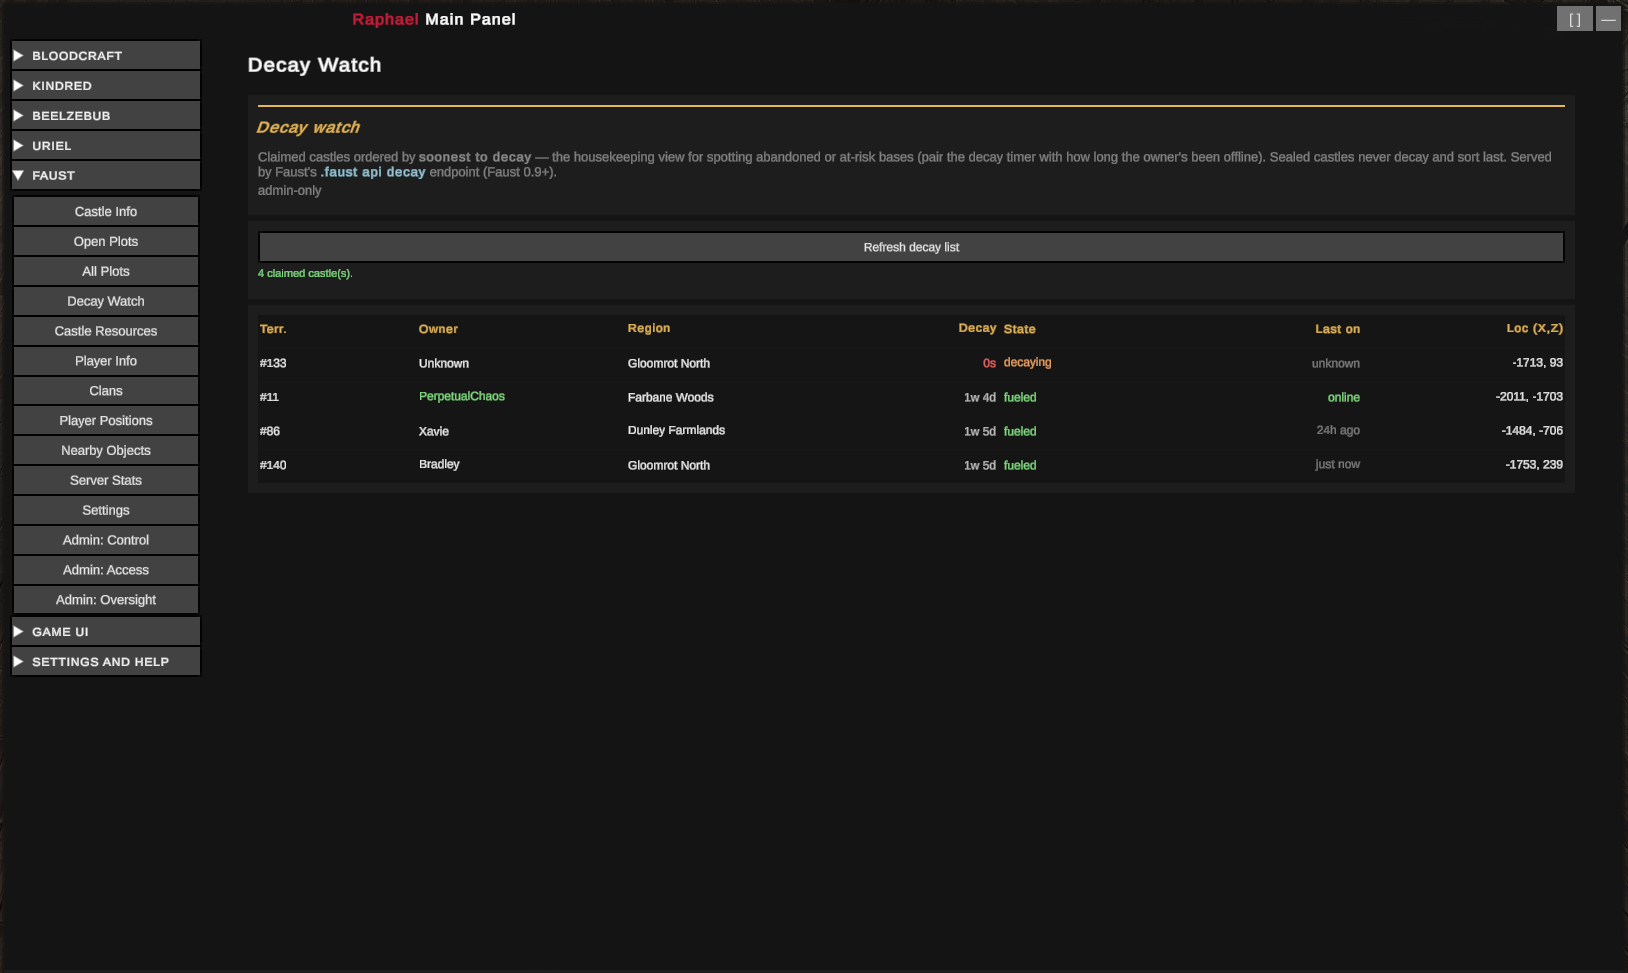Screen dimensions: 1628x973
Task: Click the decaying state label
Action: [1027, 362]
